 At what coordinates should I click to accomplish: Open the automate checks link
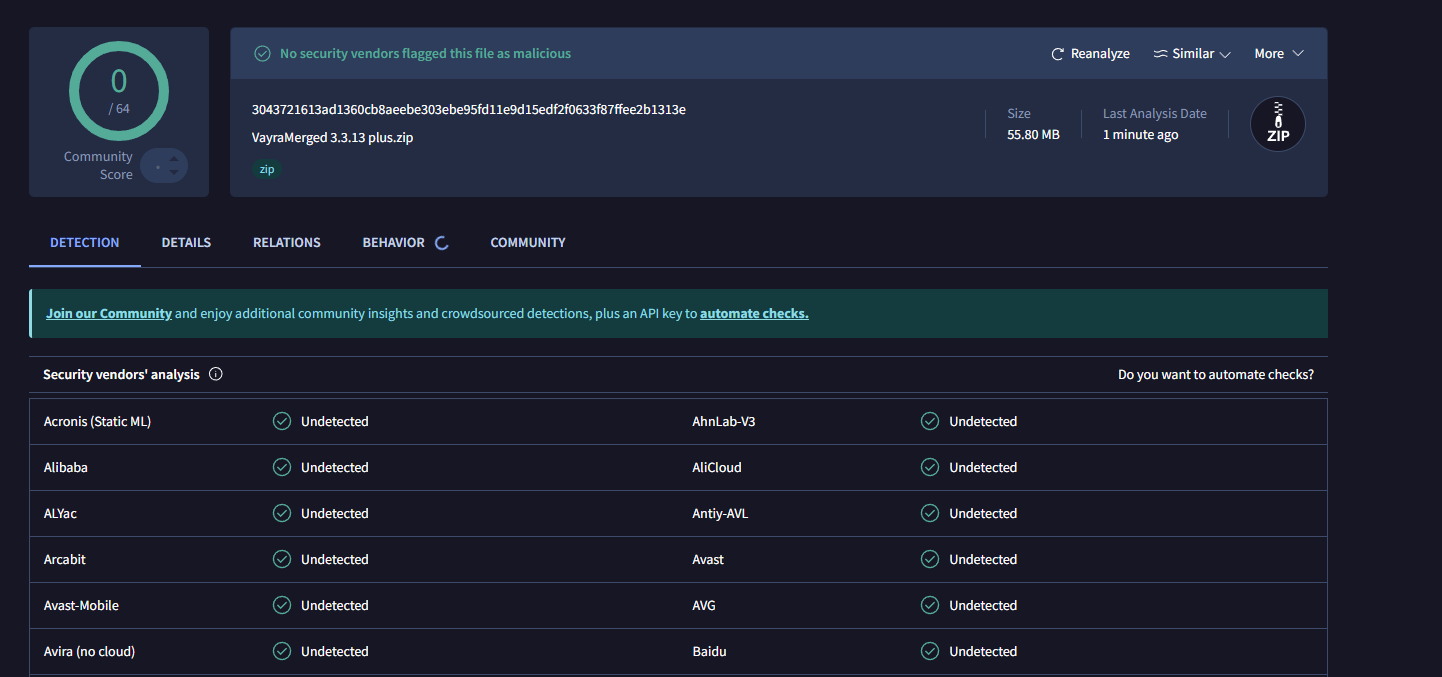(x=754, y=314)
